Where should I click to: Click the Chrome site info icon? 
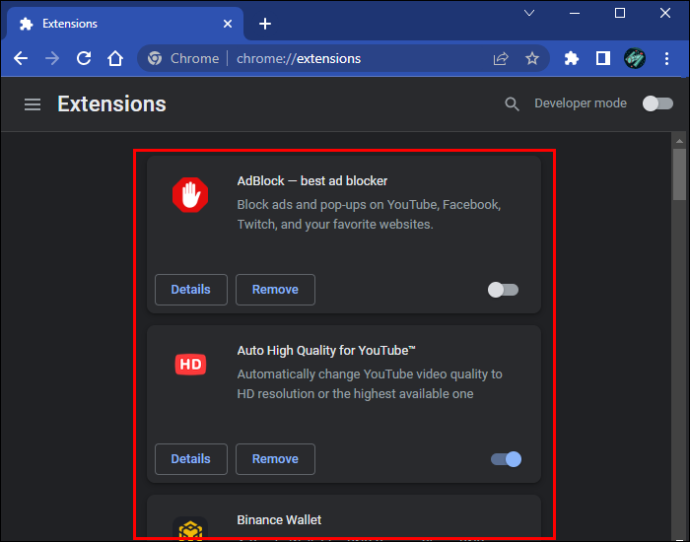pos(154,58)
